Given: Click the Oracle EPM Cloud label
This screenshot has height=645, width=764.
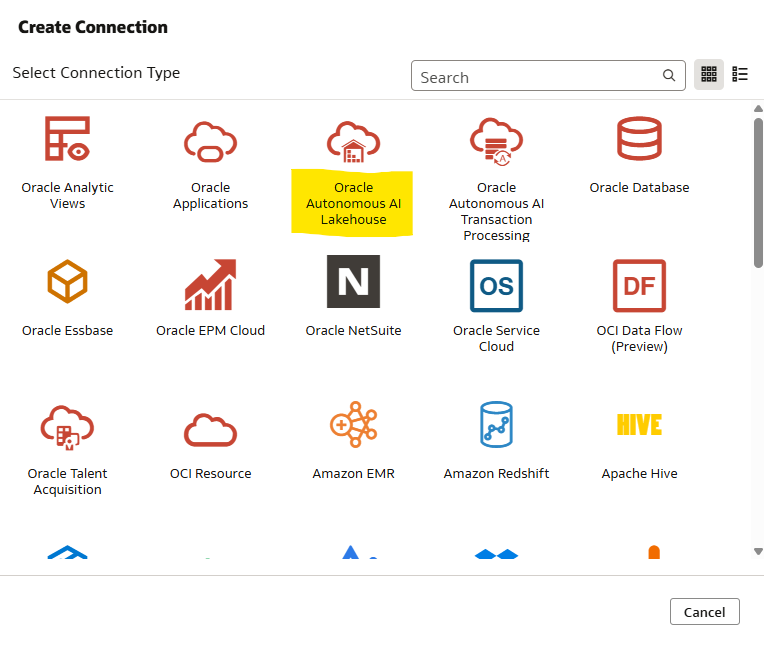Looking at the screenshot, I should pos(210,330).
